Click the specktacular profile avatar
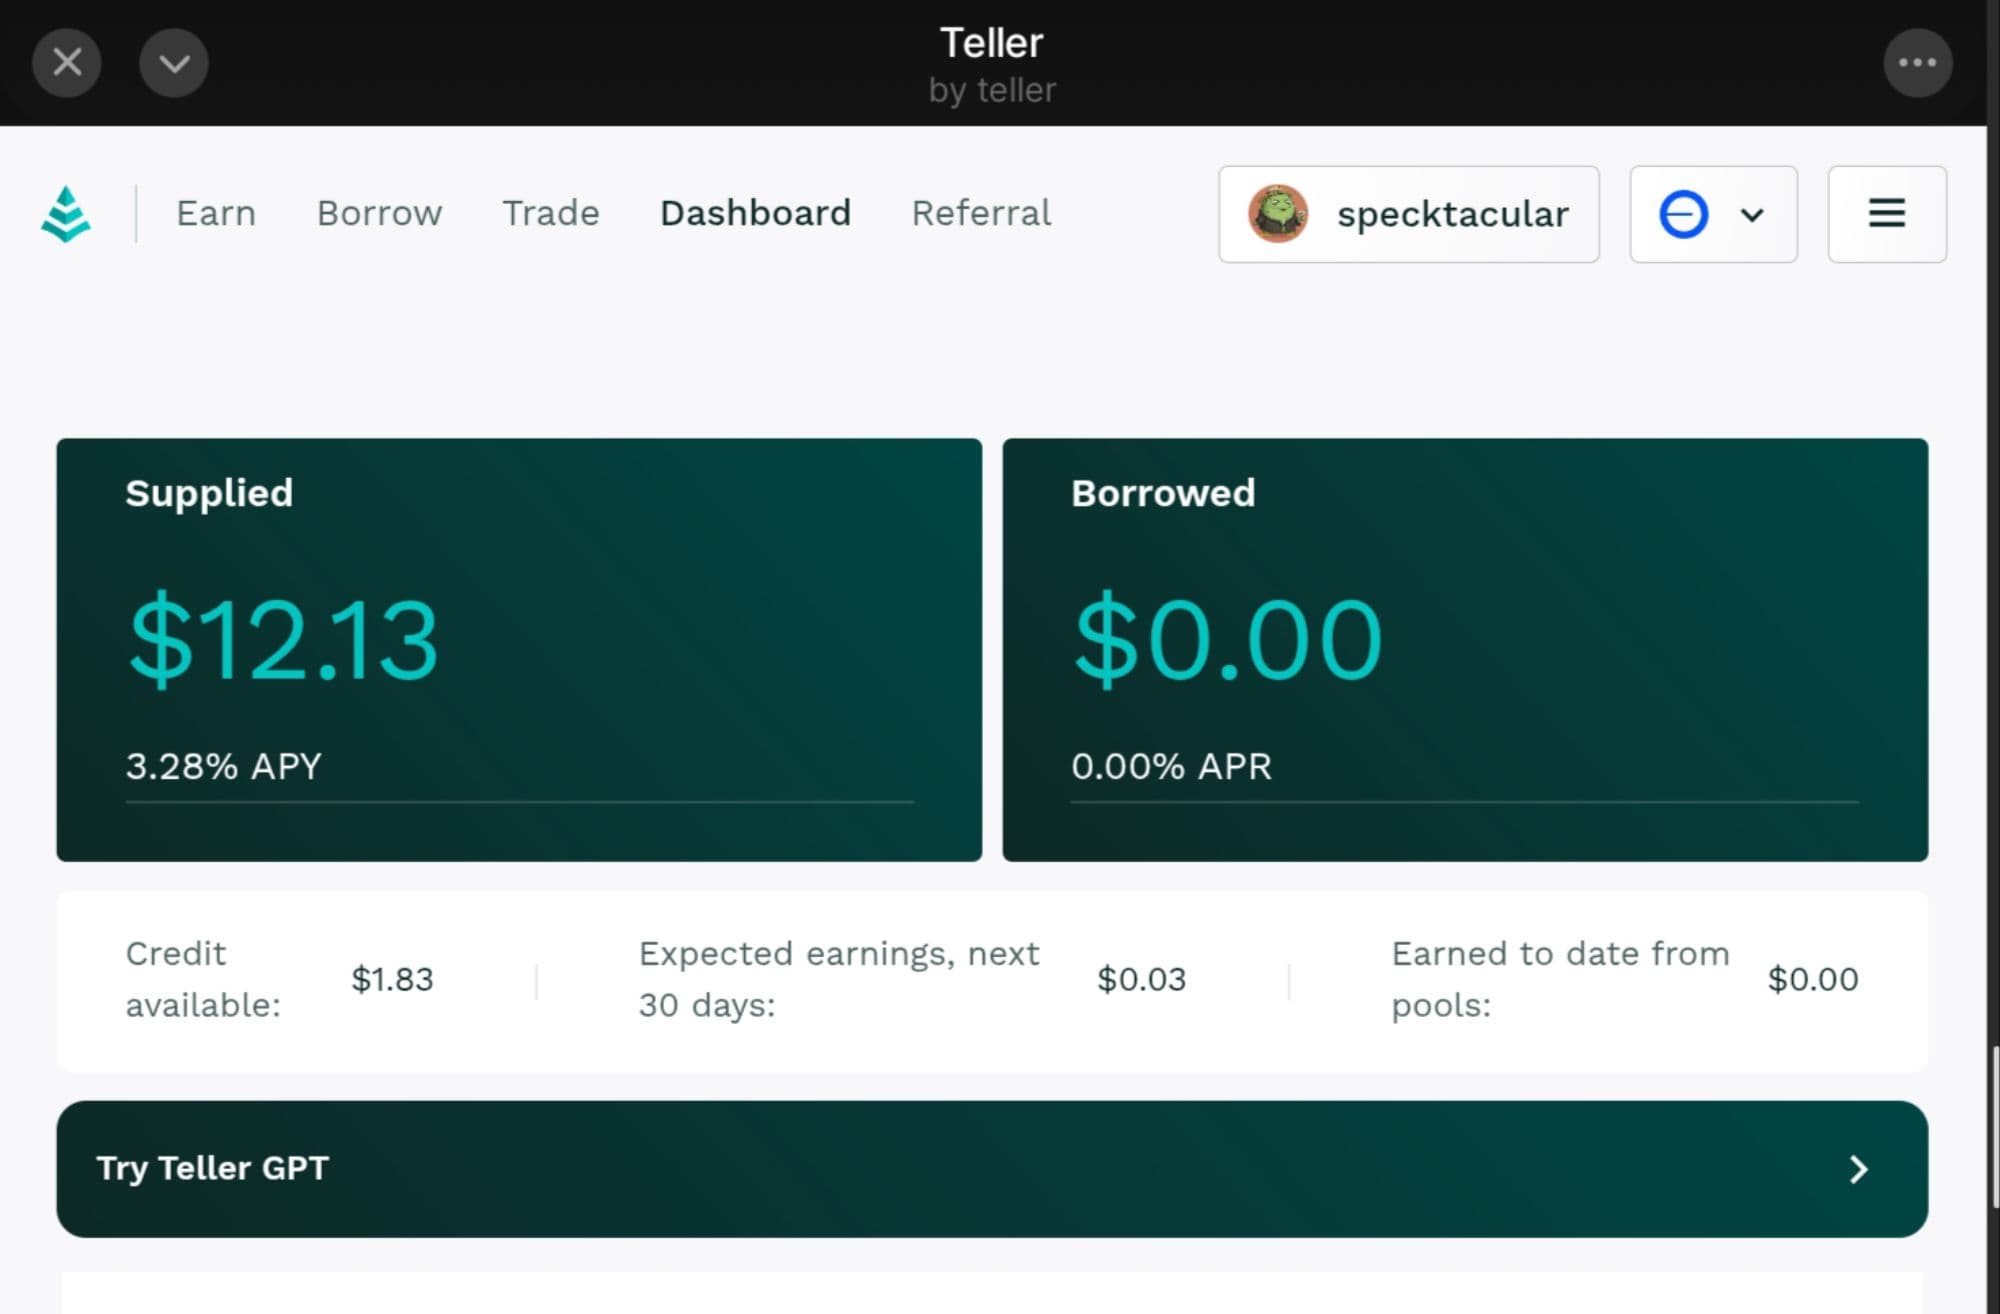The image size is (2000, 1314). tap(1277, 214)
